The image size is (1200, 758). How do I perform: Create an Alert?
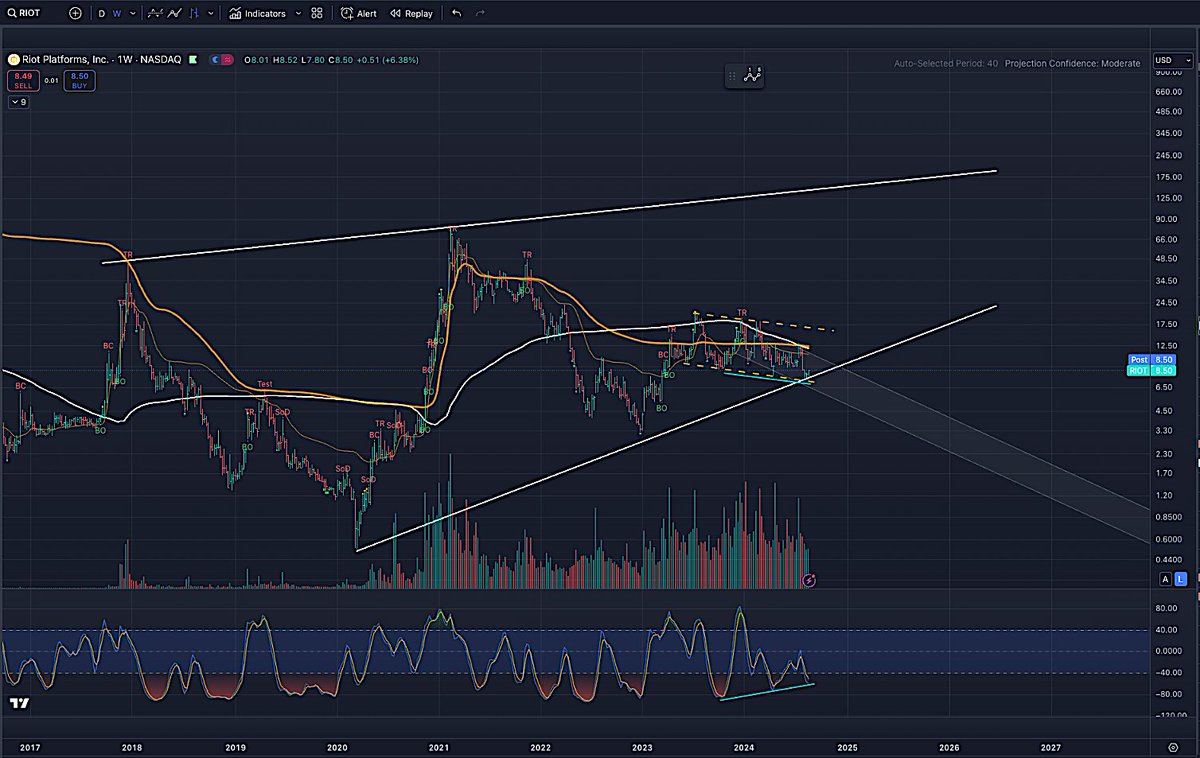coord(359,14)
